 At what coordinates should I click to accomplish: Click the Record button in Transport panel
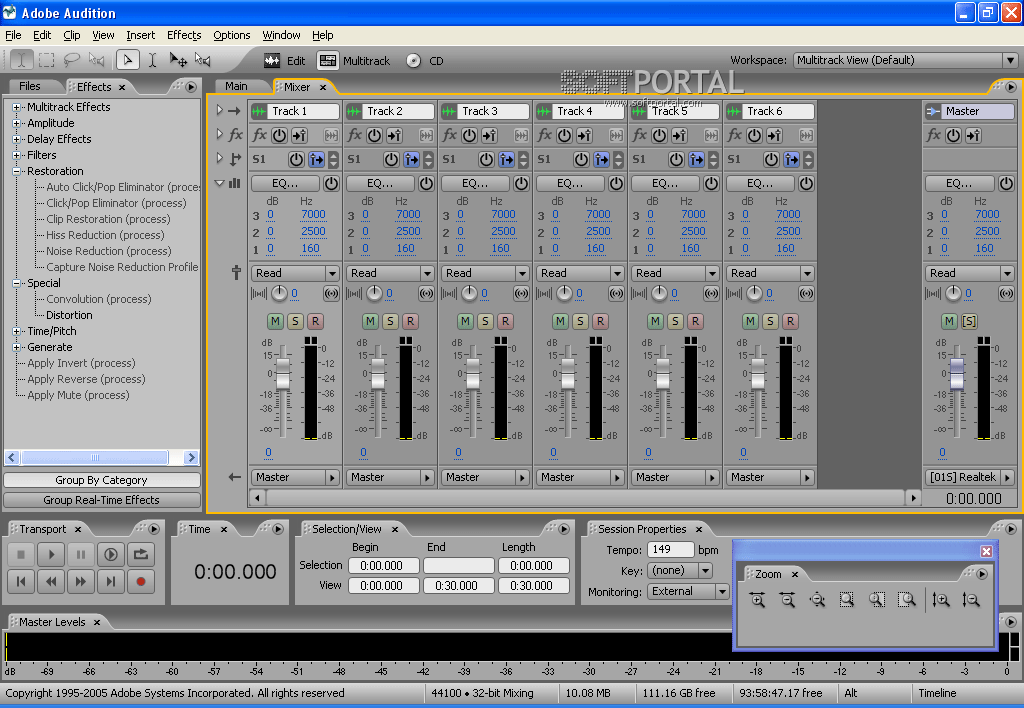pyautogui.click(x=141, y=581)
